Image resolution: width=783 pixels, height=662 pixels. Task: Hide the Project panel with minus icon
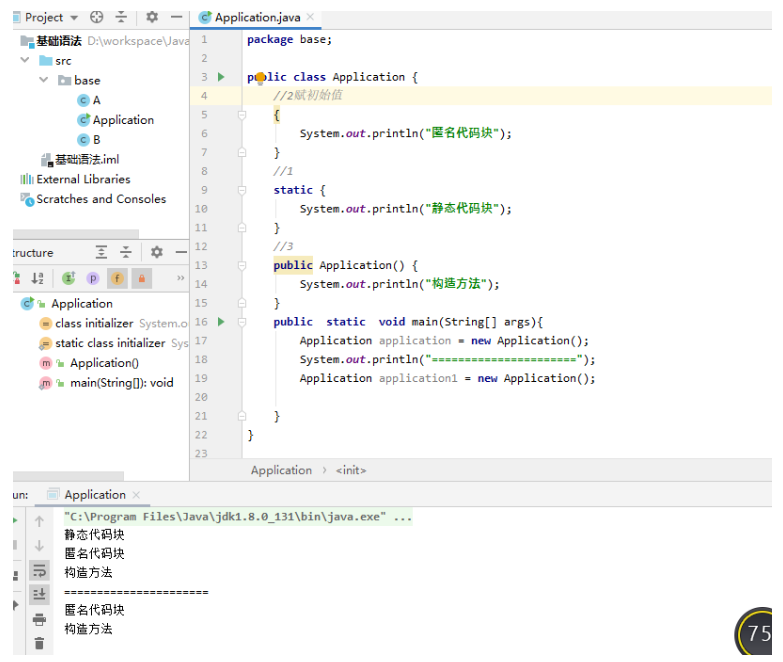point(176,17)
